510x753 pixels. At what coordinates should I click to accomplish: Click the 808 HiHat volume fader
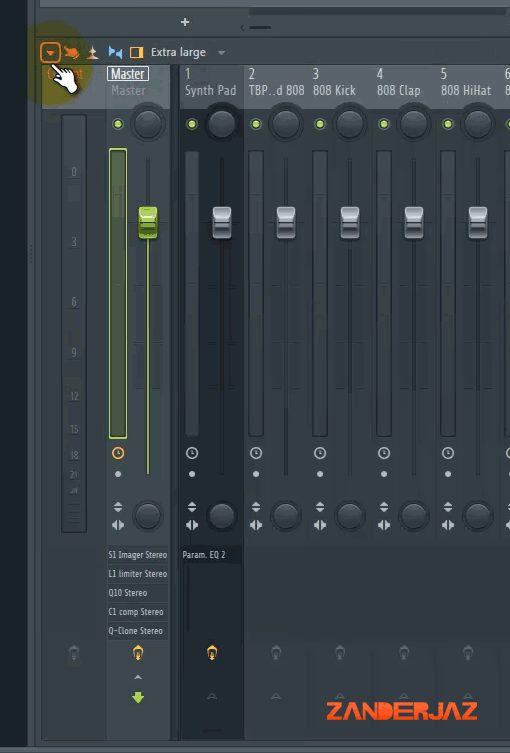pos(478,222)
